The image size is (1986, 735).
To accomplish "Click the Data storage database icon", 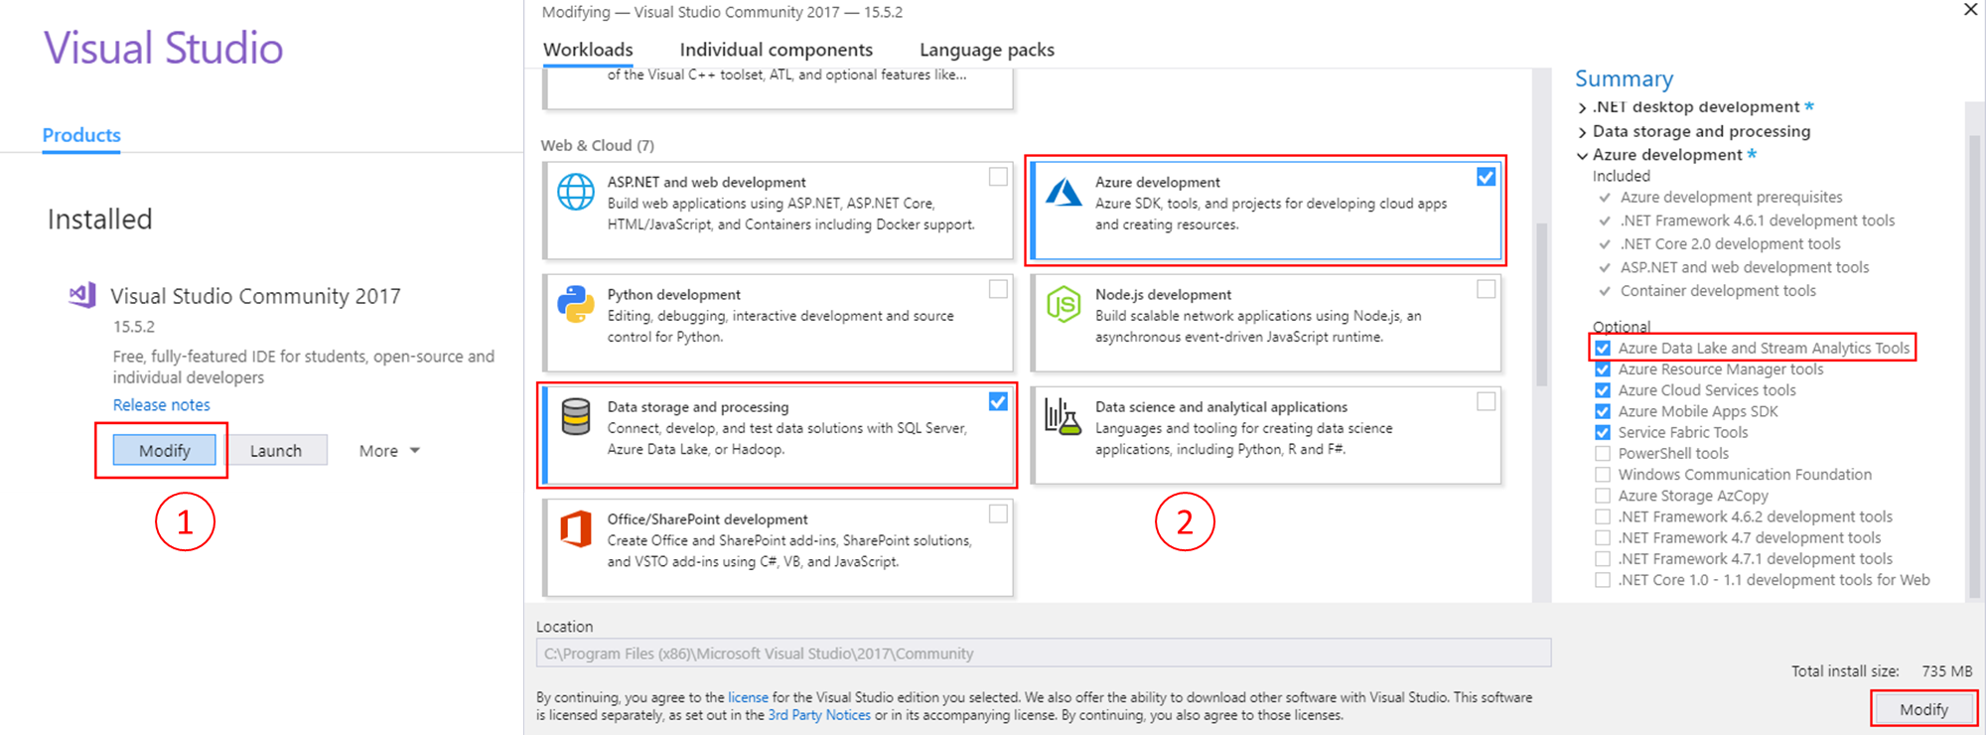I will point(576,417).
